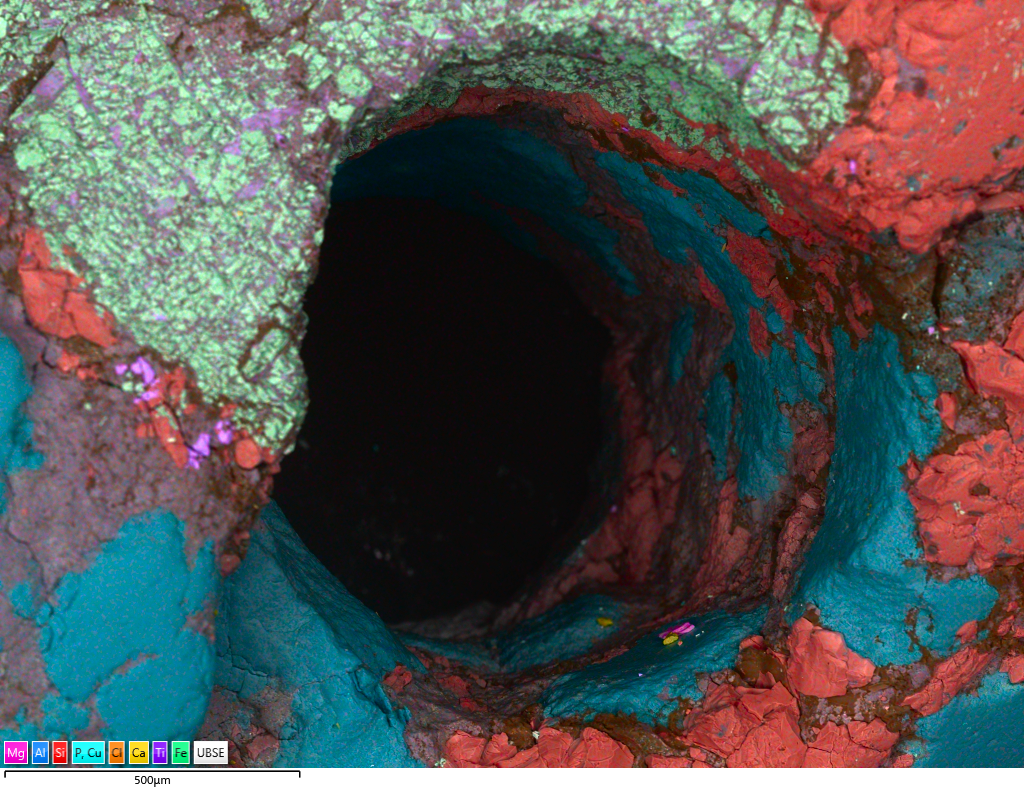This screenshot has height=788, width=1024.
Task: Select the green Fe element legend box
Action: click(180, 752)
